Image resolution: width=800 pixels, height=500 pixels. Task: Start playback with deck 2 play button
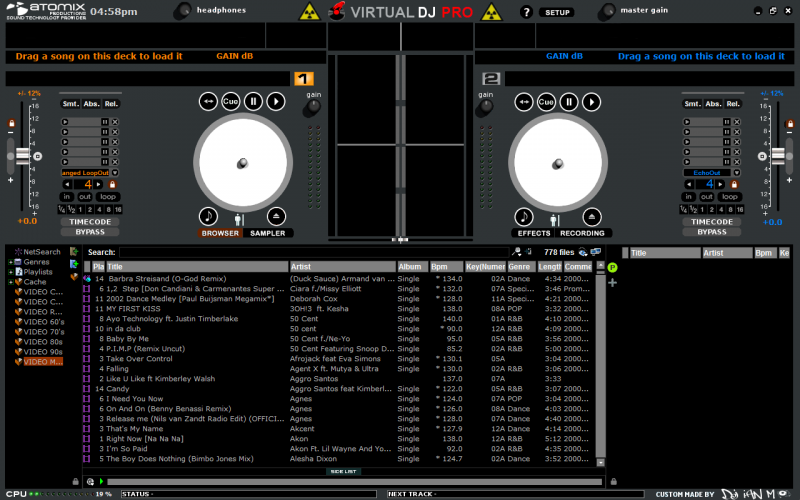[x=592, y=102]
